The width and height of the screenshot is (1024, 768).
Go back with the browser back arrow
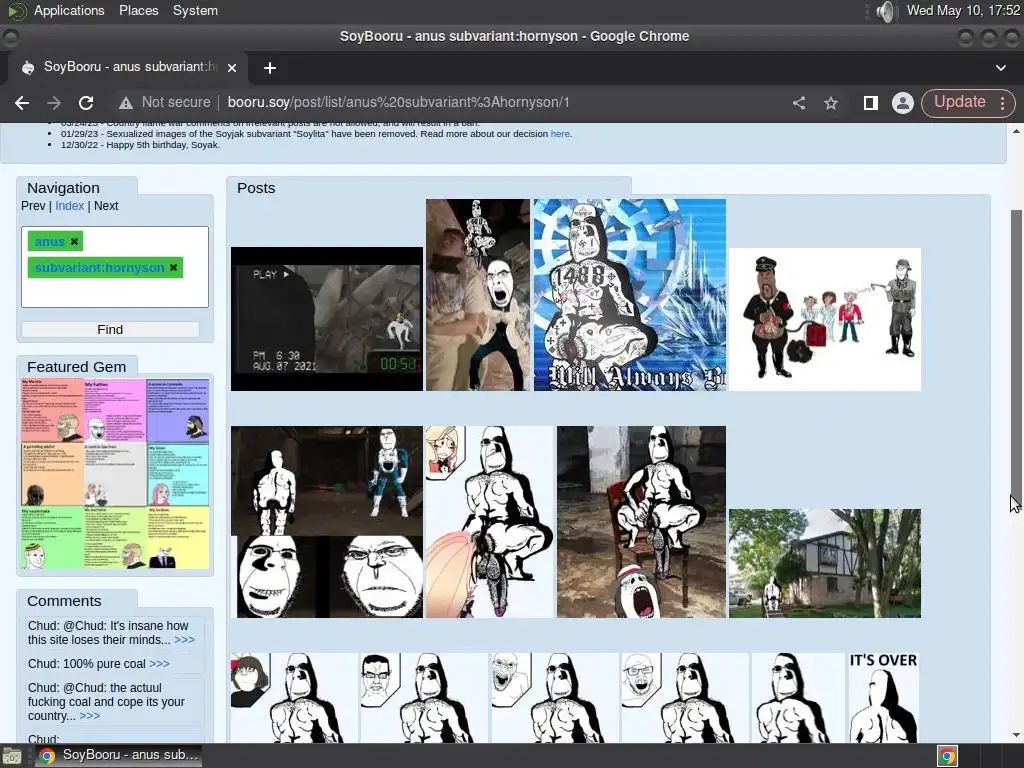(x=22, y=103)
